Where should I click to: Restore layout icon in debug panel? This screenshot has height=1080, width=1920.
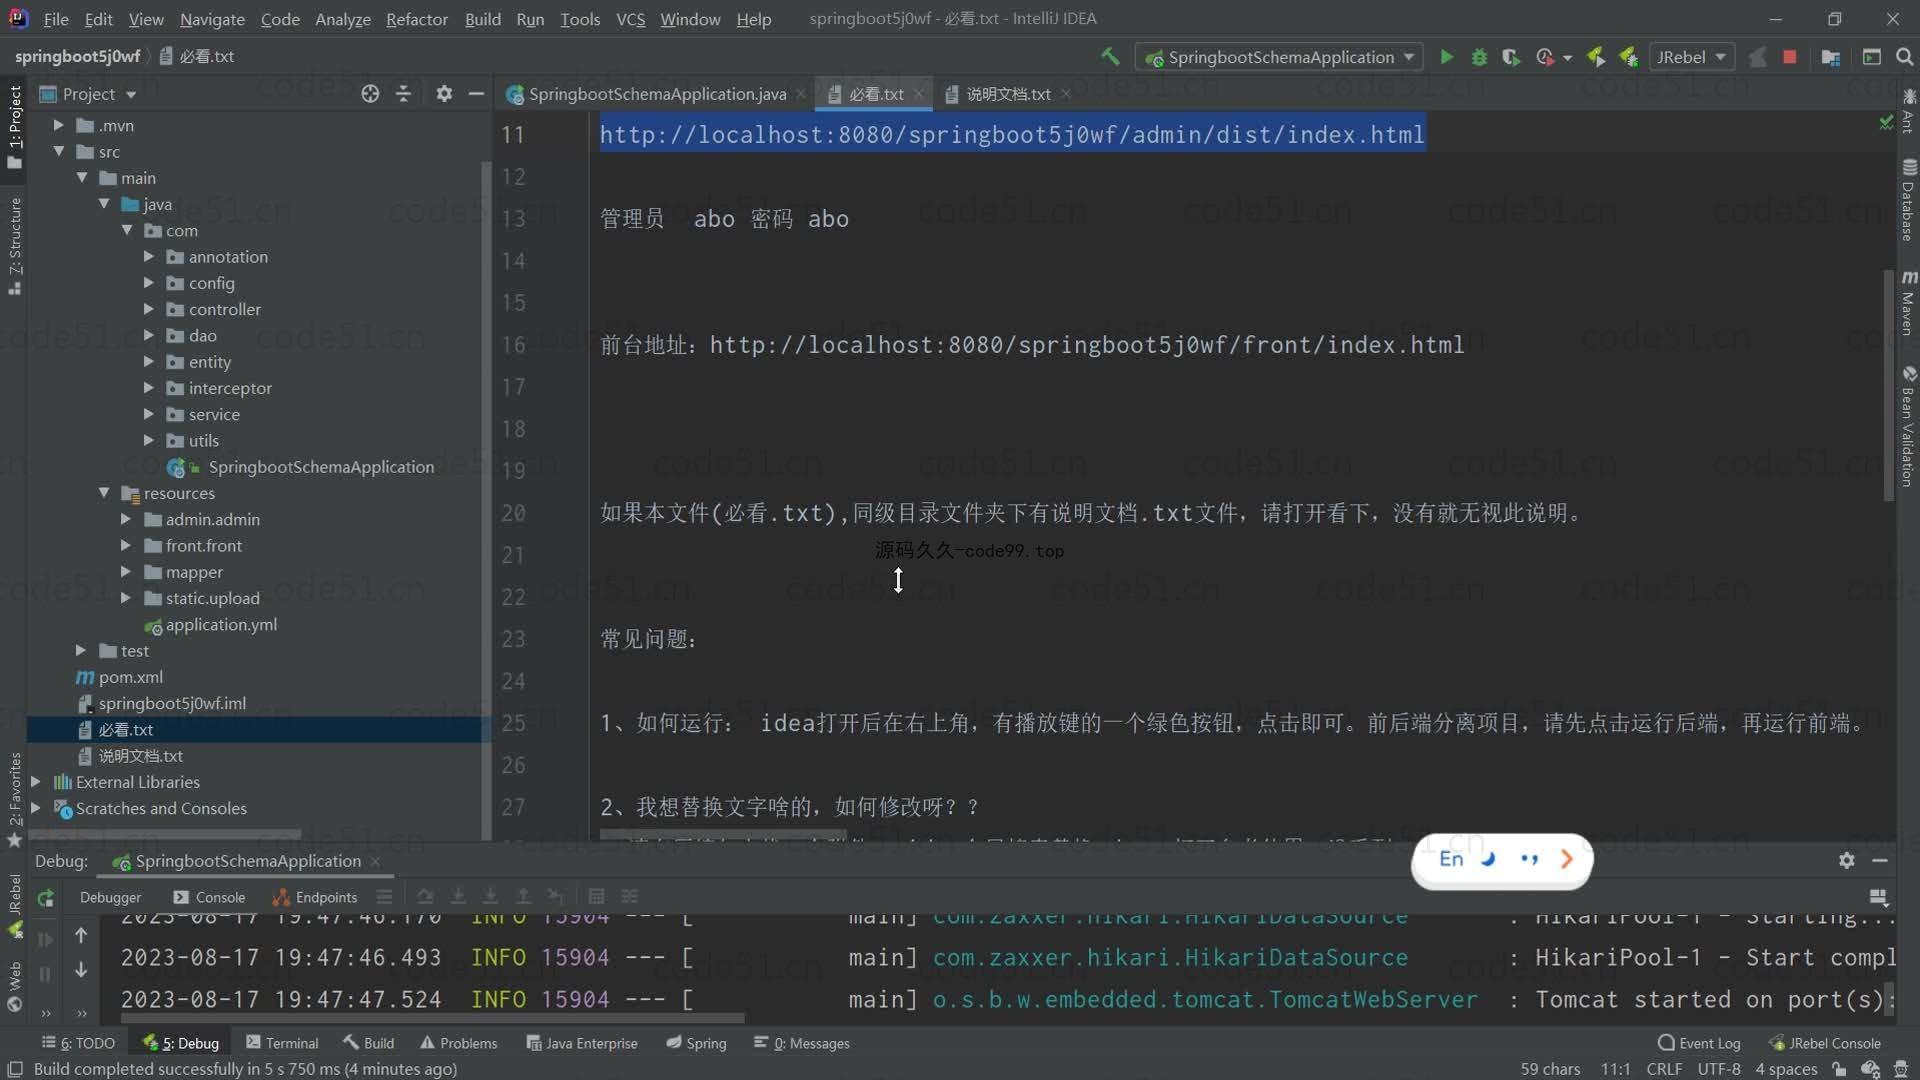click(x=1878, y=897)
